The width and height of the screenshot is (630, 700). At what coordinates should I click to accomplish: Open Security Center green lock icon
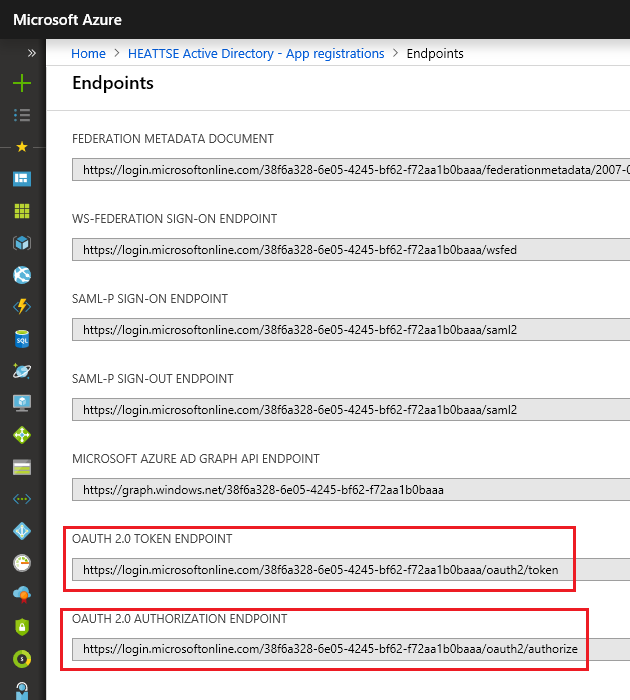pos(21,627)
